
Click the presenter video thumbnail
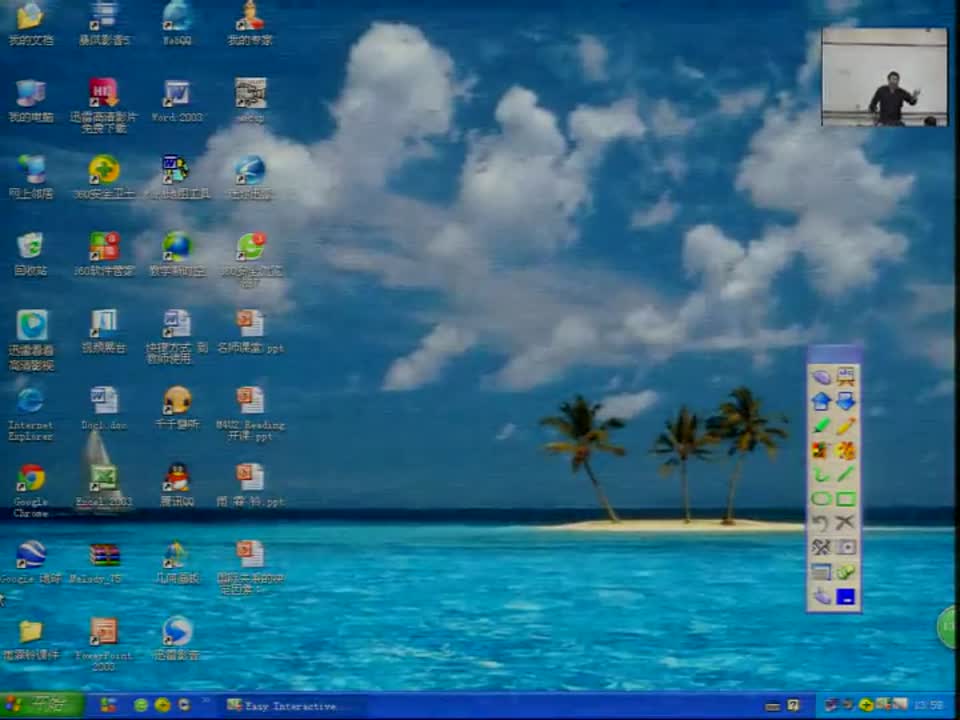[884, 77]
